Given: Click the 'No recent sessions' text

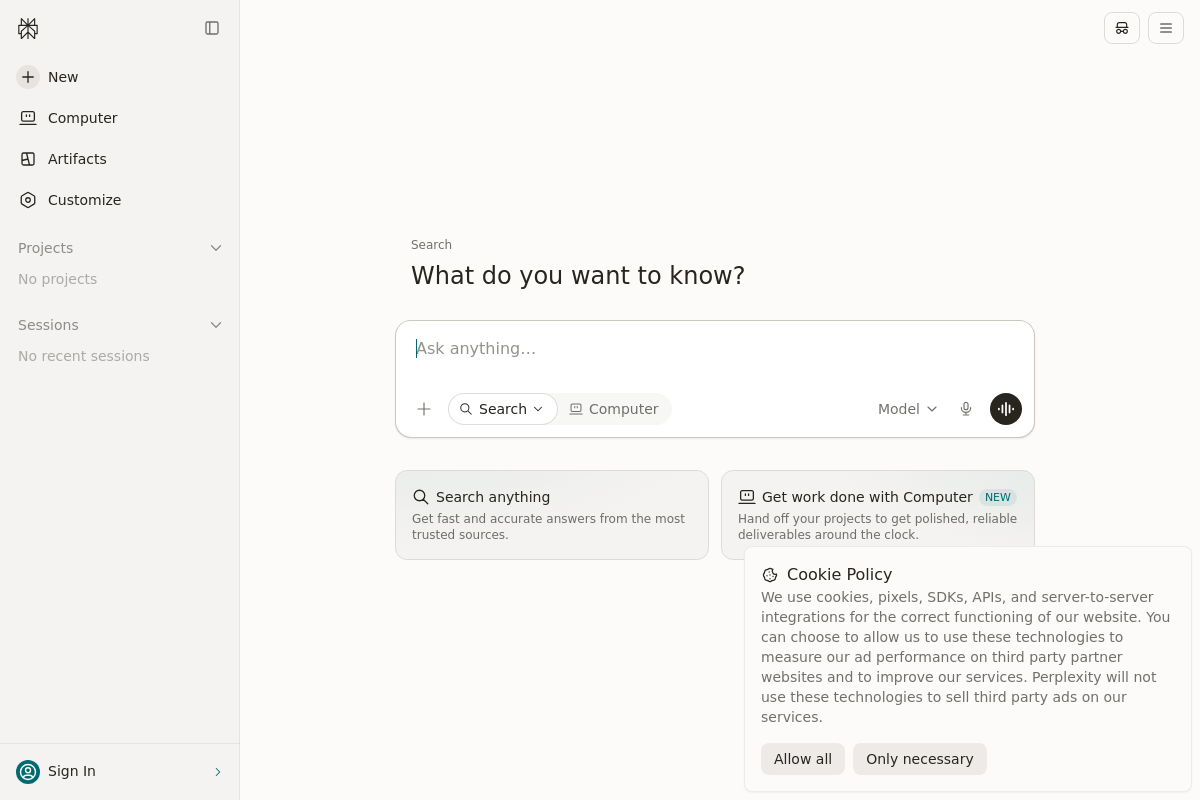Looking at the screenshot, I should [84, 356].
